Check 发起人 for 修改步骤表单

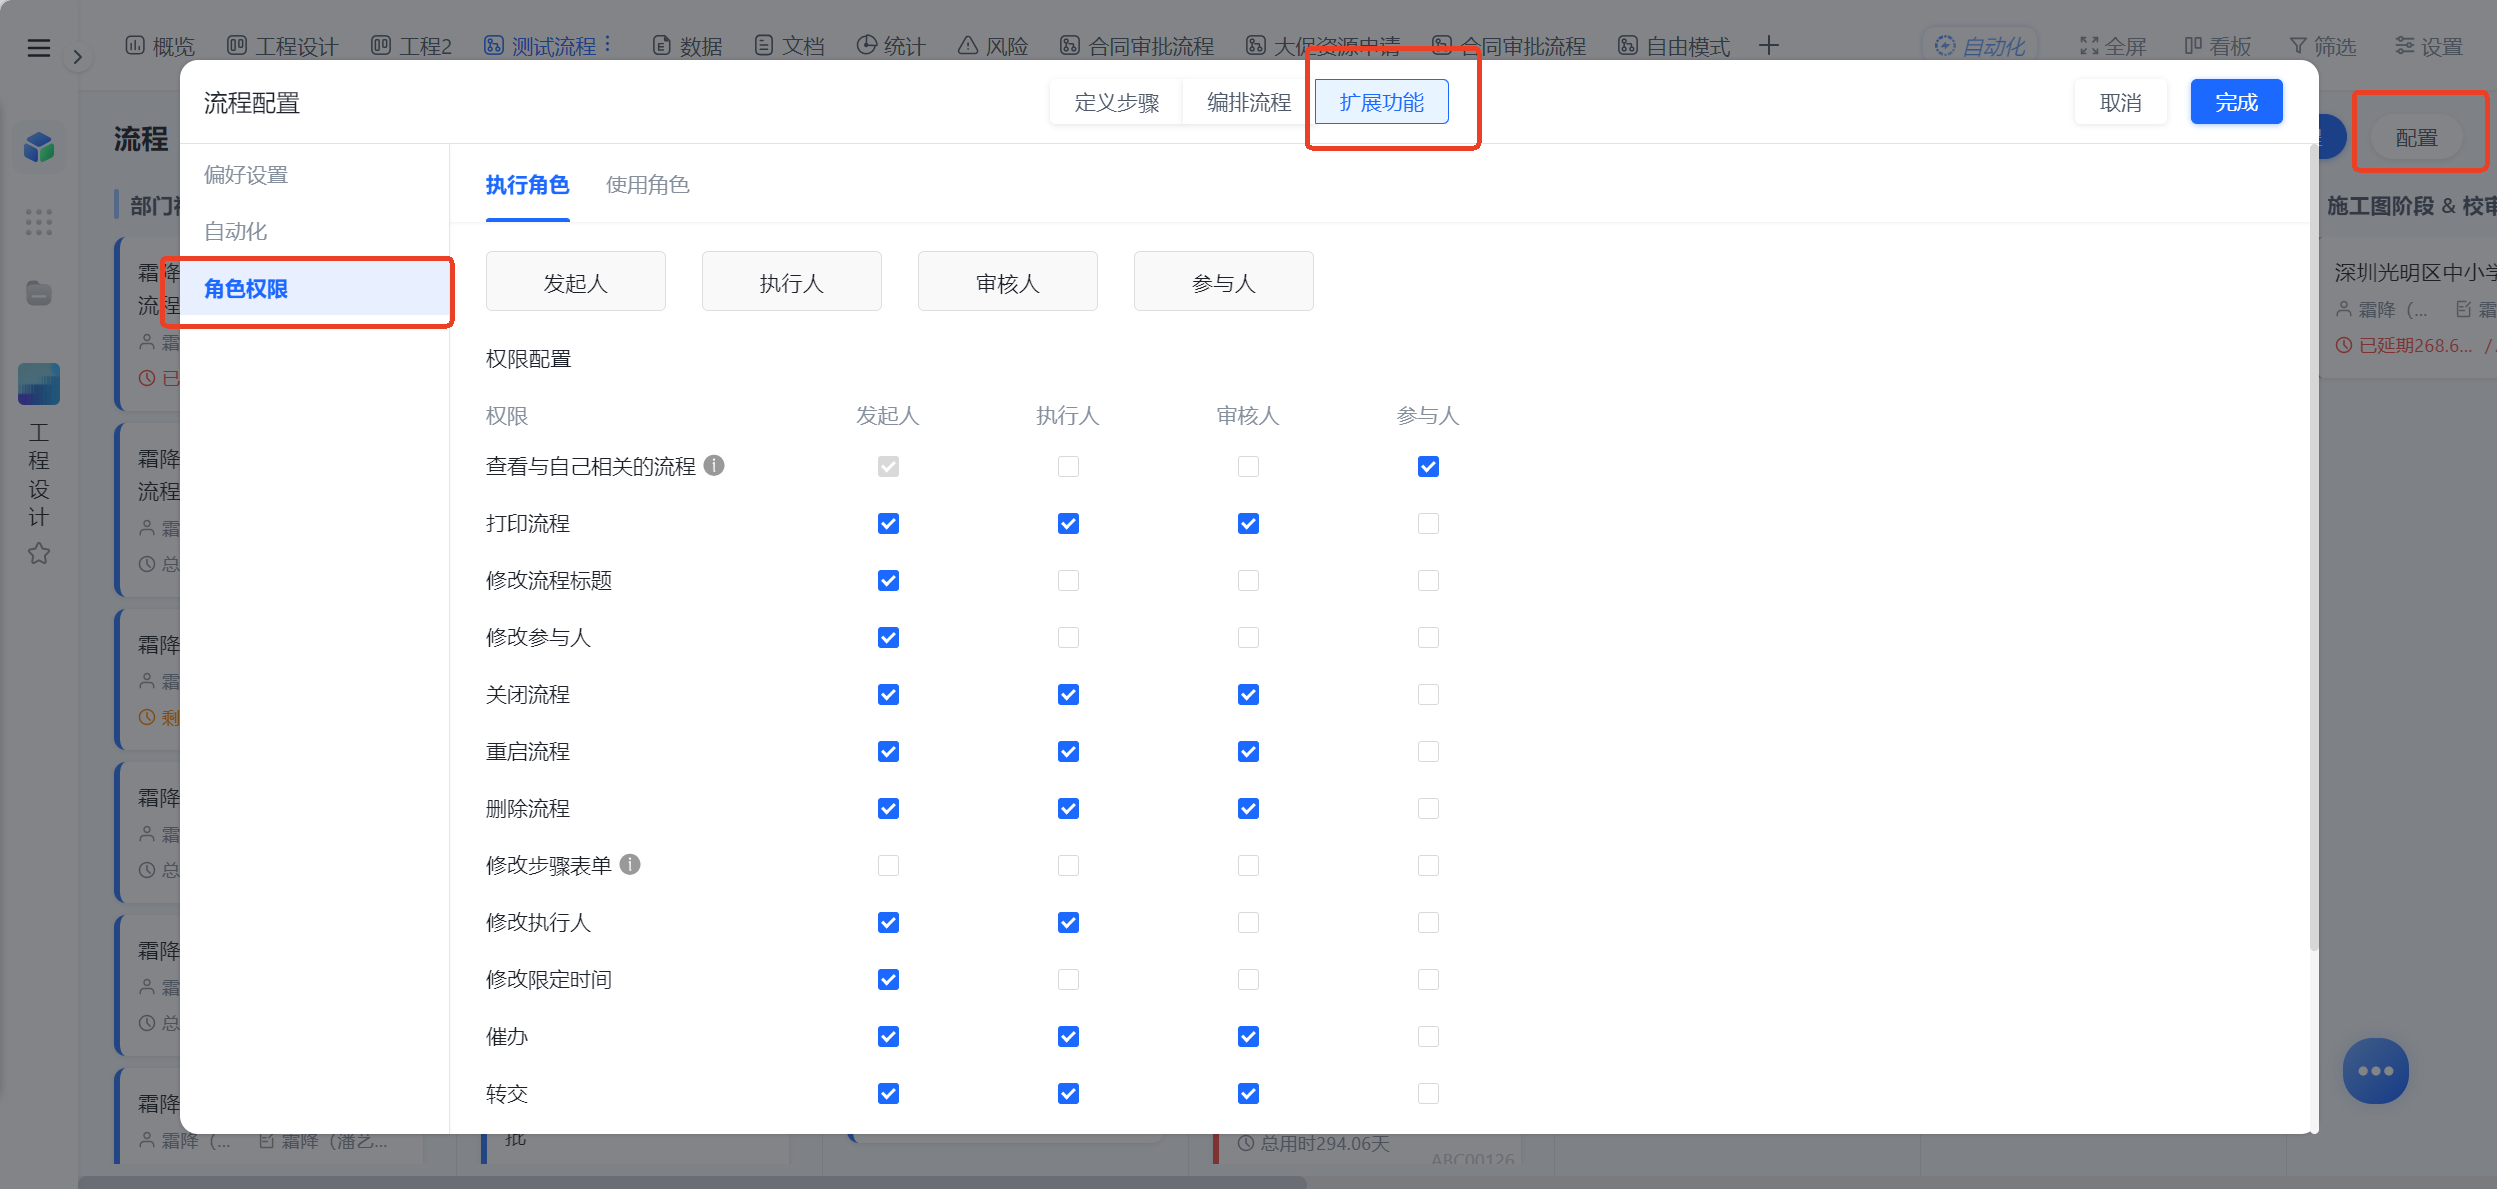888,865
